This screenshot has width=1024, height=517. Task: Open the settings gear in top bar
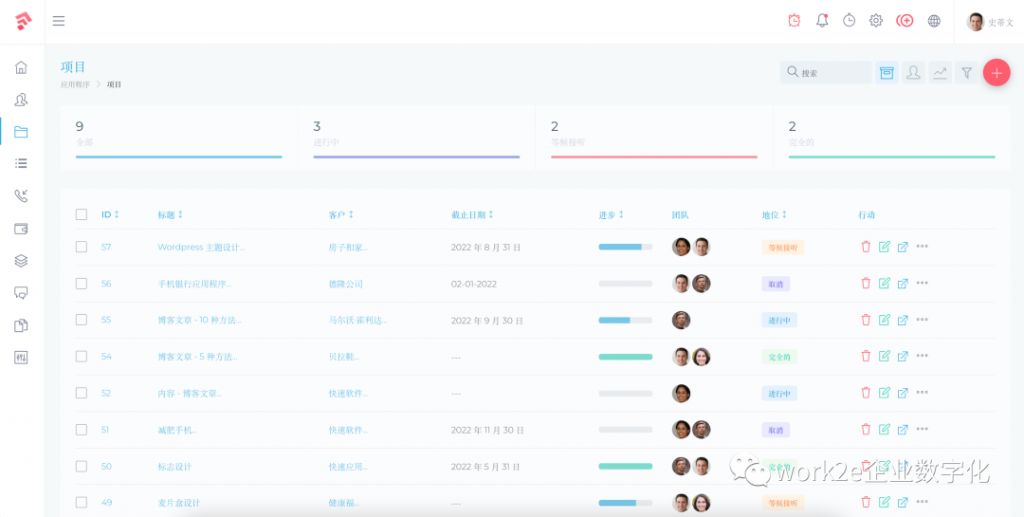tap(876, 21)
